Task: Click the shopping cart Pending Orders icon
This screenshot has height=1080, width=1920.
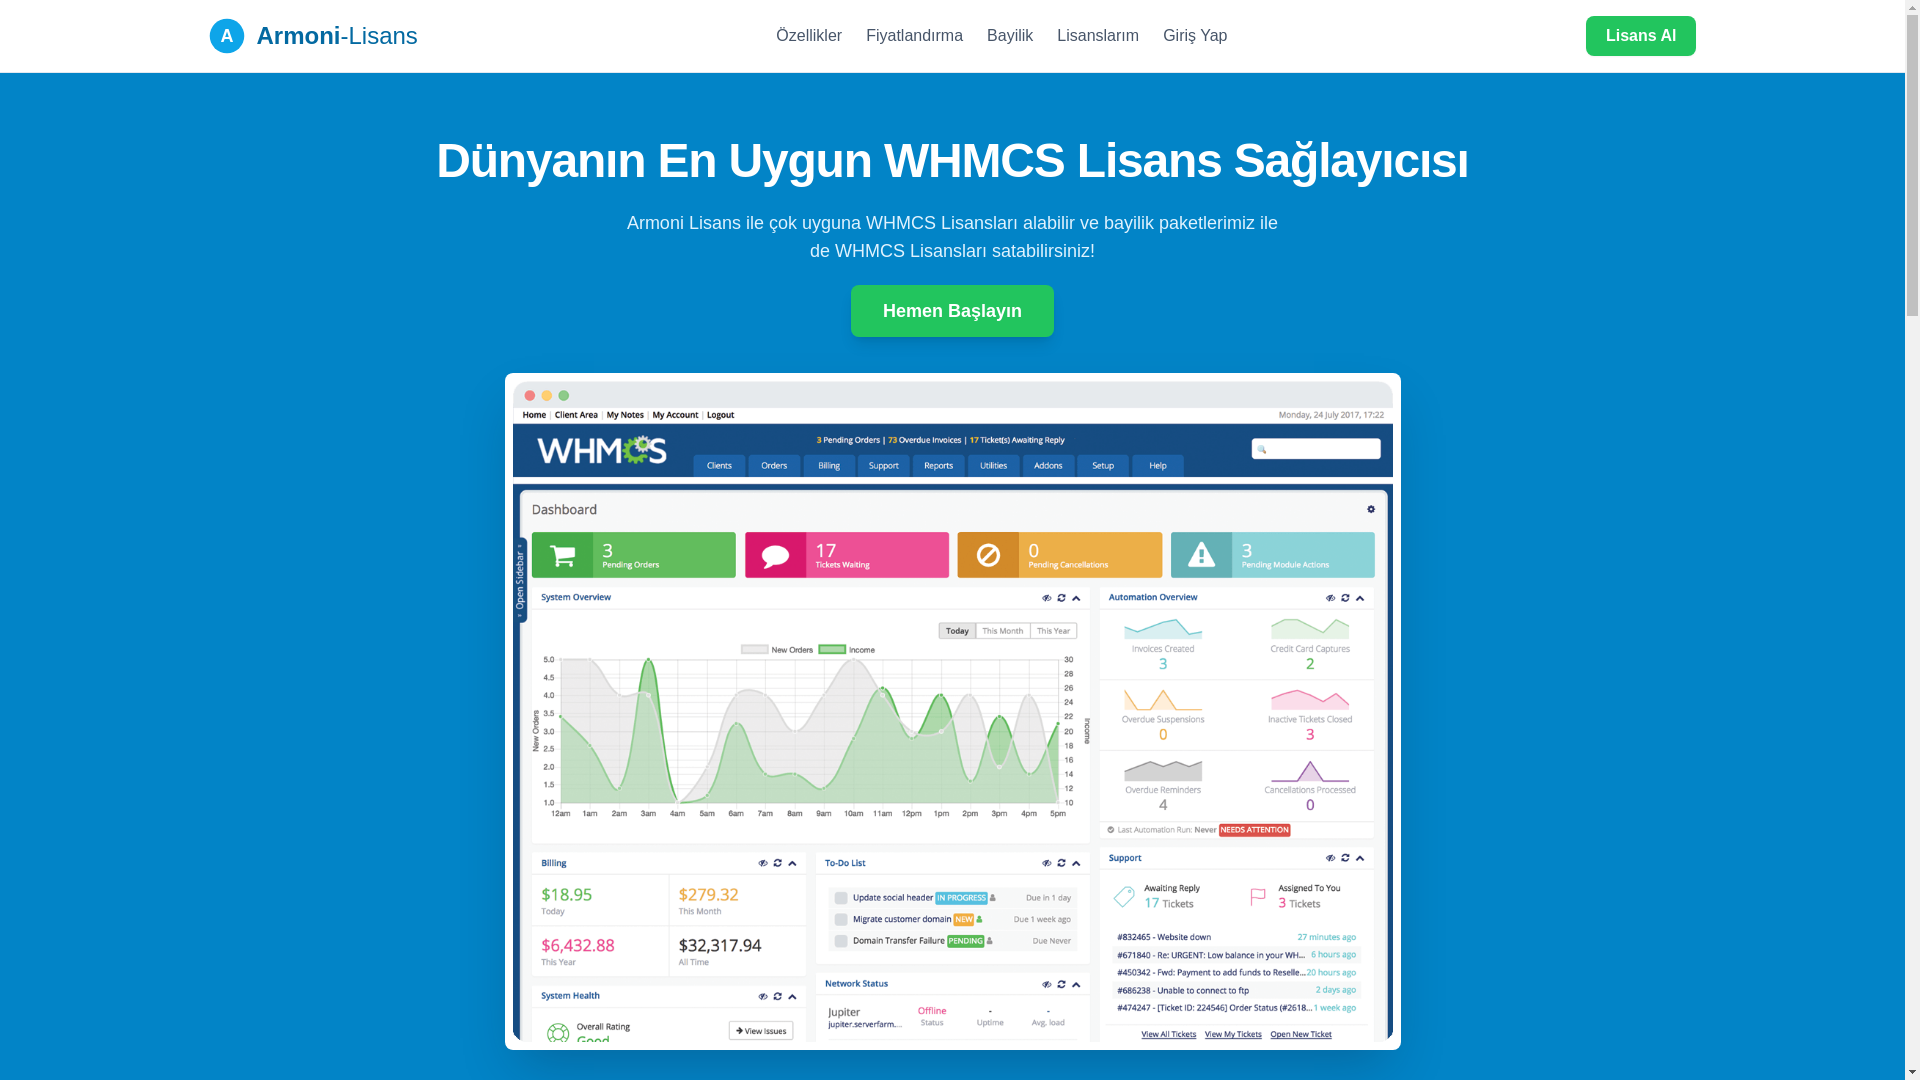Action: pyautogui.click(x=563, y=555)
